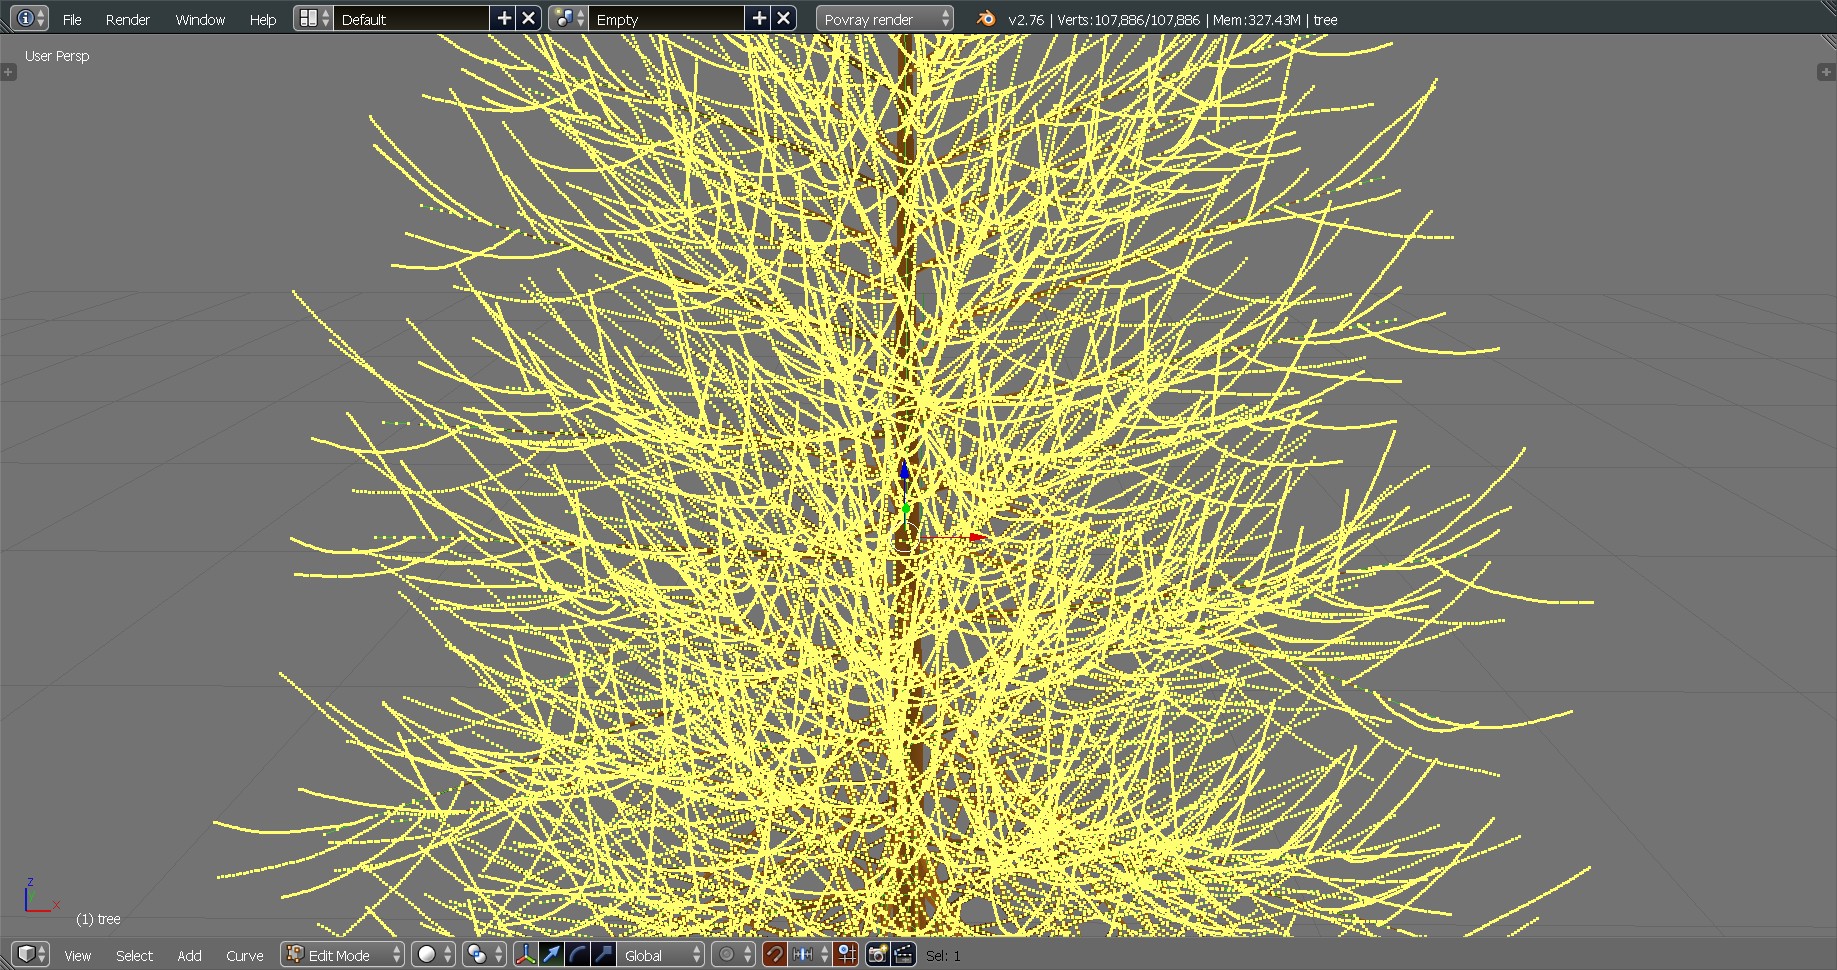Open the Render menu

pyautogui.click(x=127, y=19)
